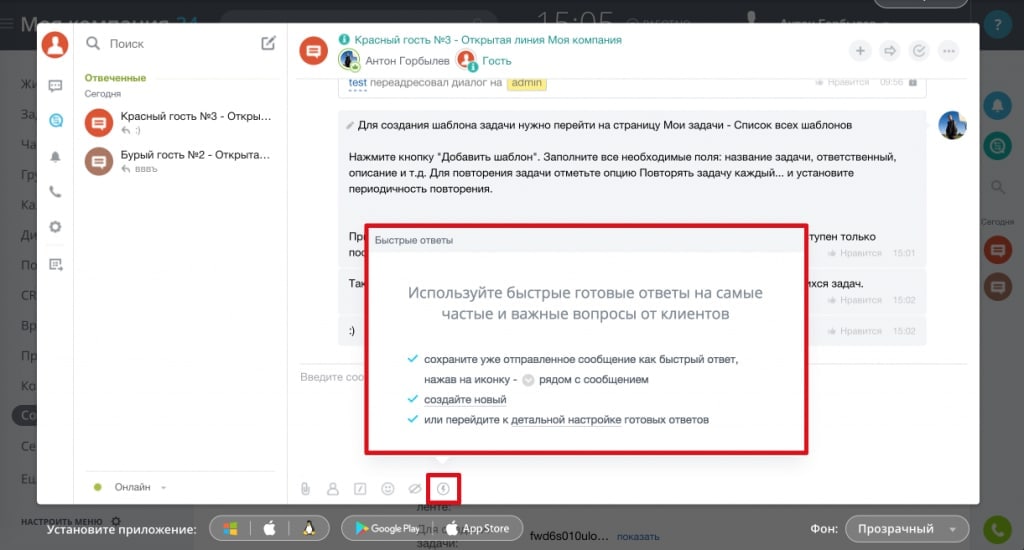
Task: Mark dialog finished with checkmark icon
Action: click(x=918, y=51)
